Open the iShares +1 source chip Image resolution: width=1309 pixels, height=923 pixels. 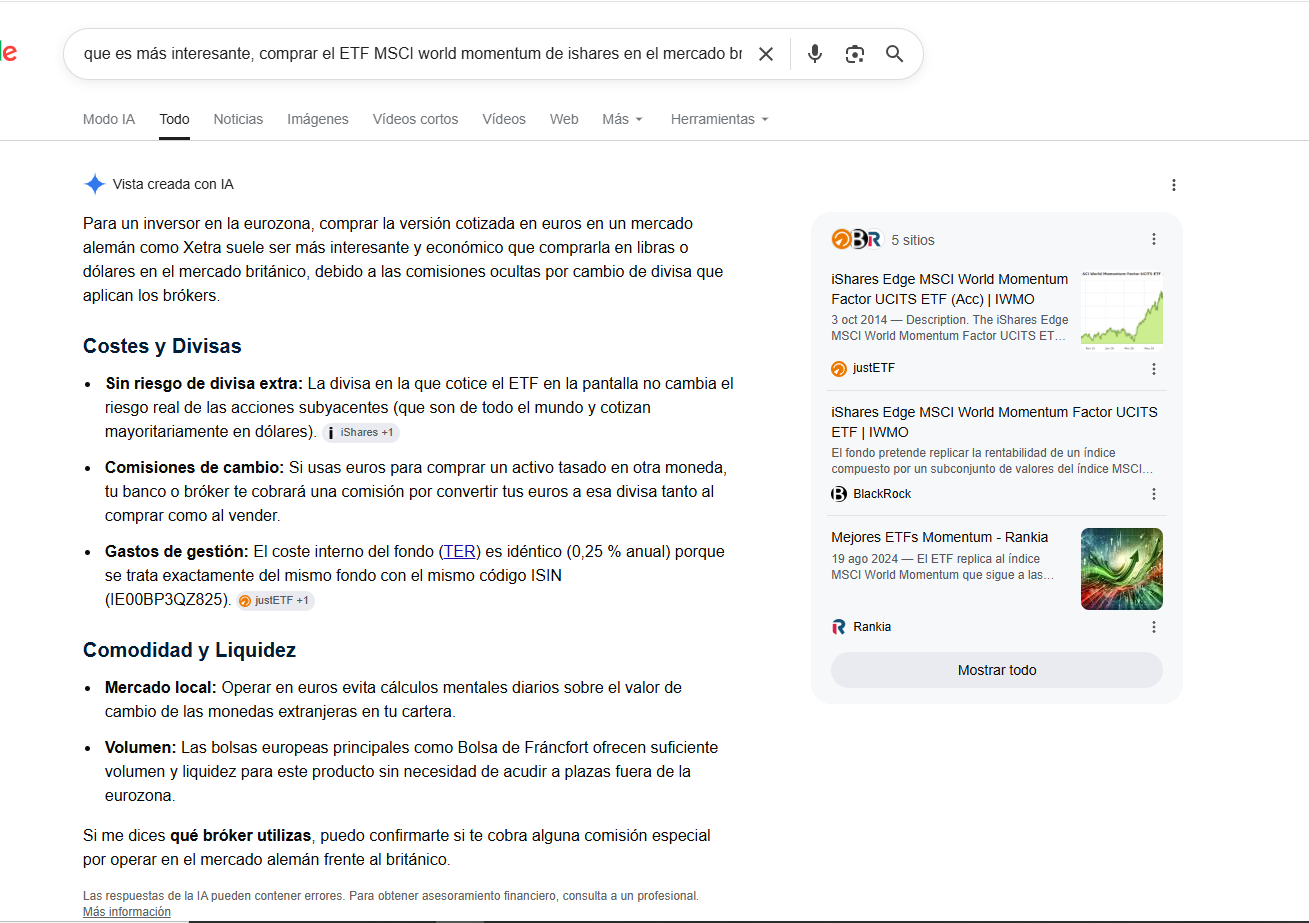[x=361, y=433]
